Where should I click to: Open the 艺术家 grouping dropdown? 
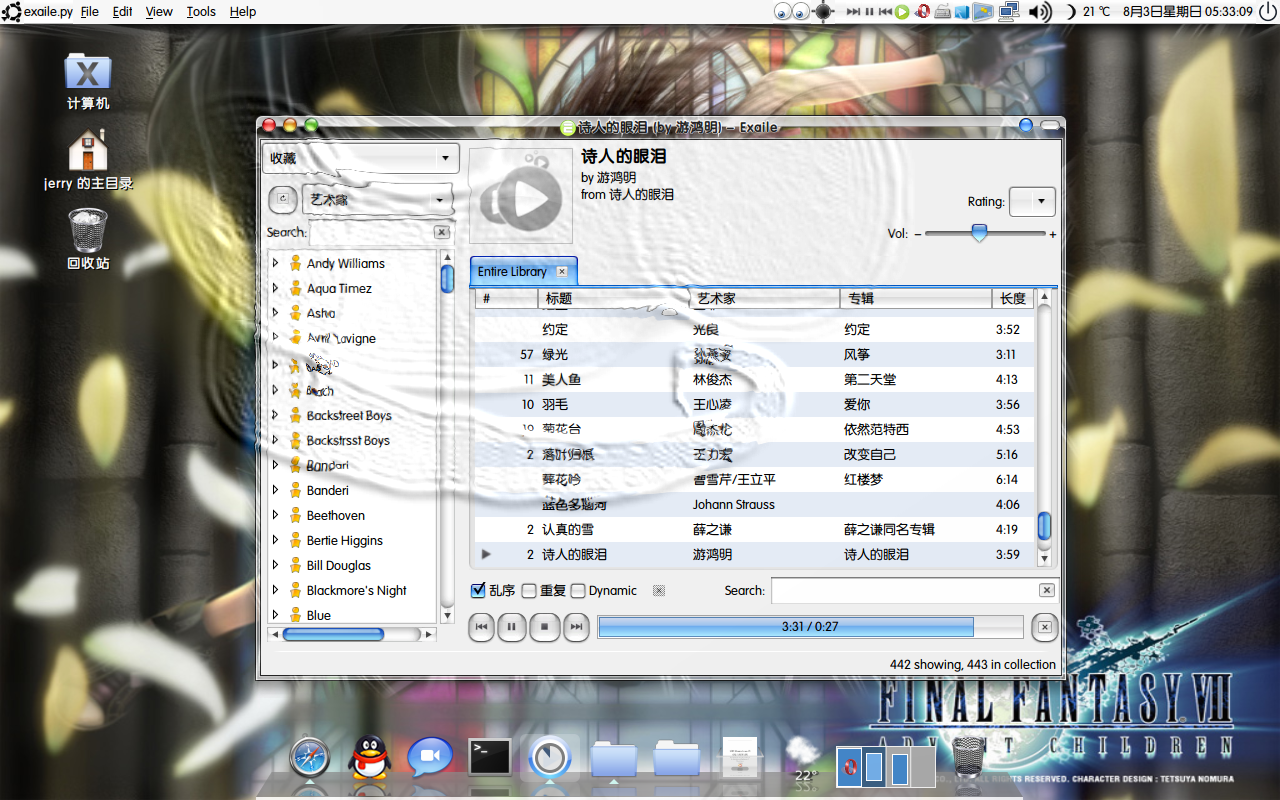(x=377, y=200)
